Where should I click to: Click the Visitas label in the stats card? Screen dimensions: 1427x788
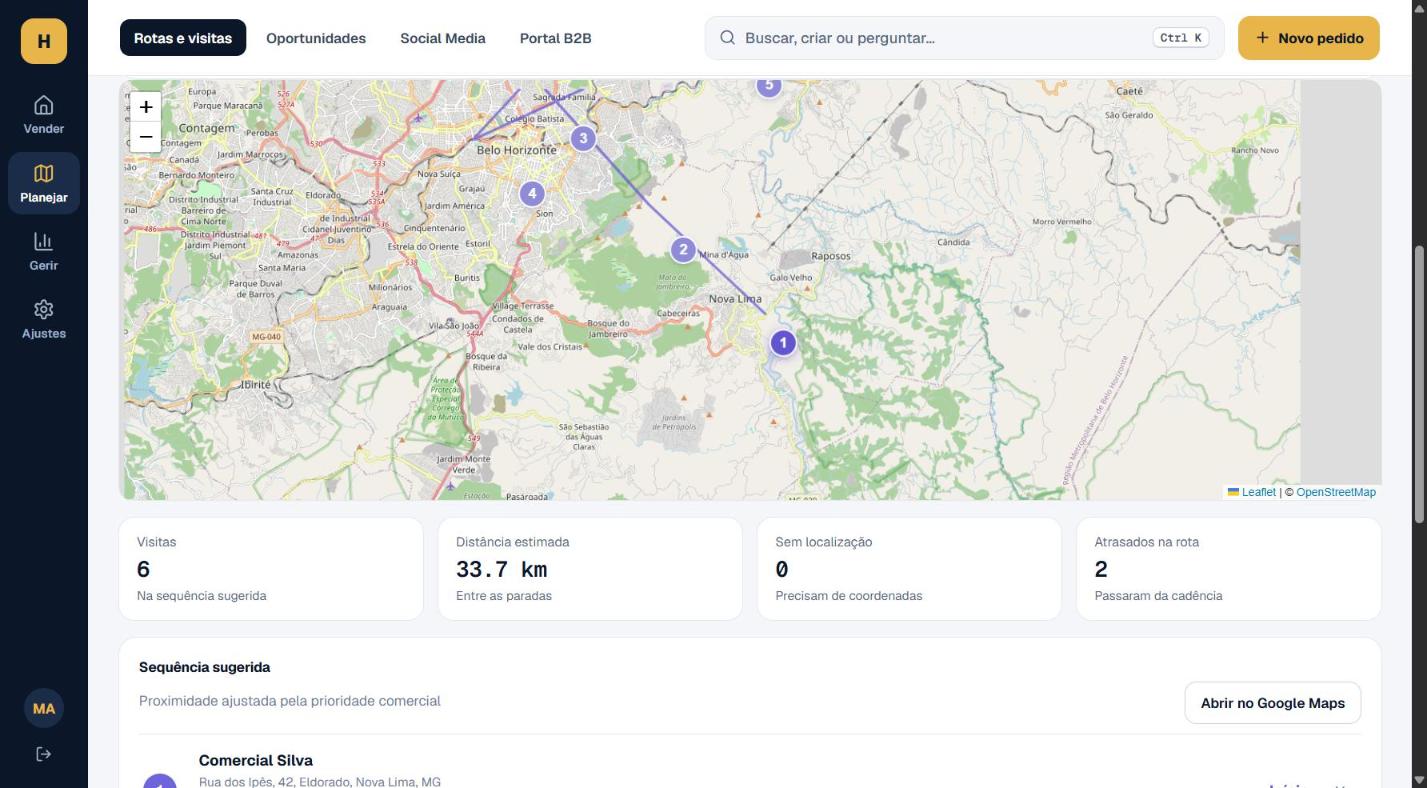point(156,542)
